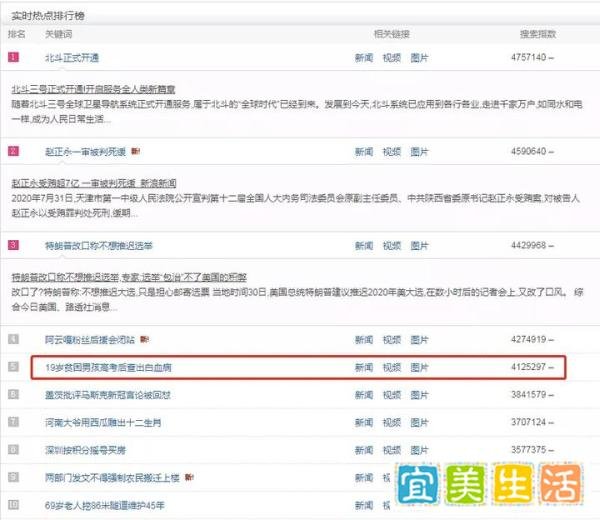Open 新闻 link for 河南大爷用西瓜雕出十二生肖
600x520 pixels.
click(364, 423)
